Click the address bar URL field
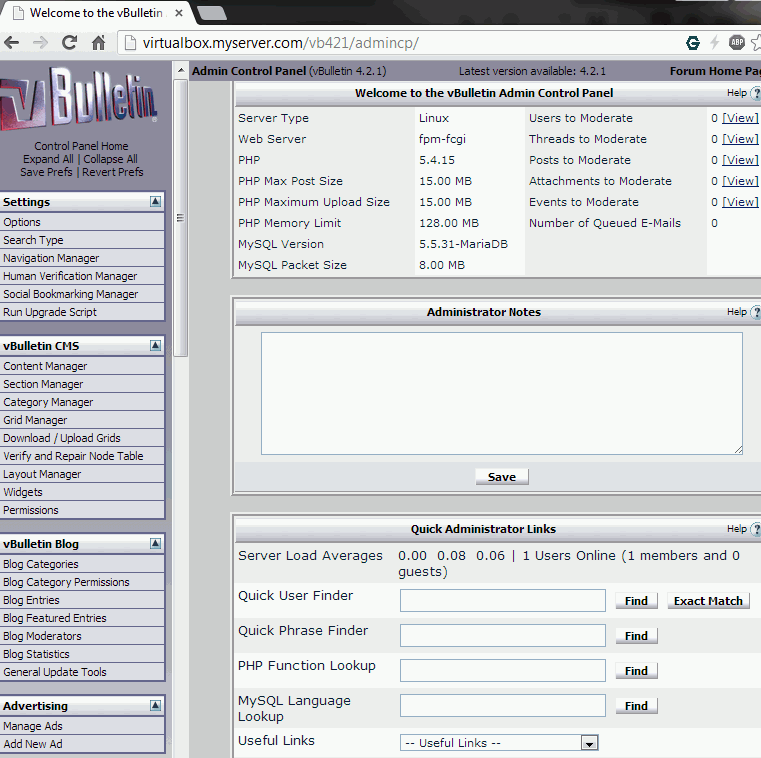Viewport: 761px width, 758px height. (x=398, y=43)
